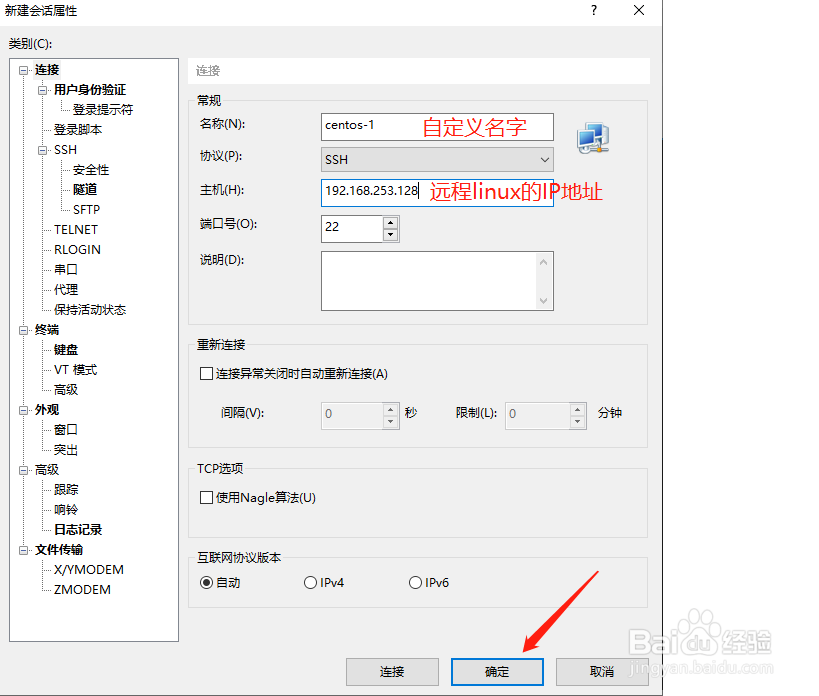The width and height of the screenshot is (819, 696).
Task: Select 高级 under 终端 in the tree
Action: click(x=66, y=390)
